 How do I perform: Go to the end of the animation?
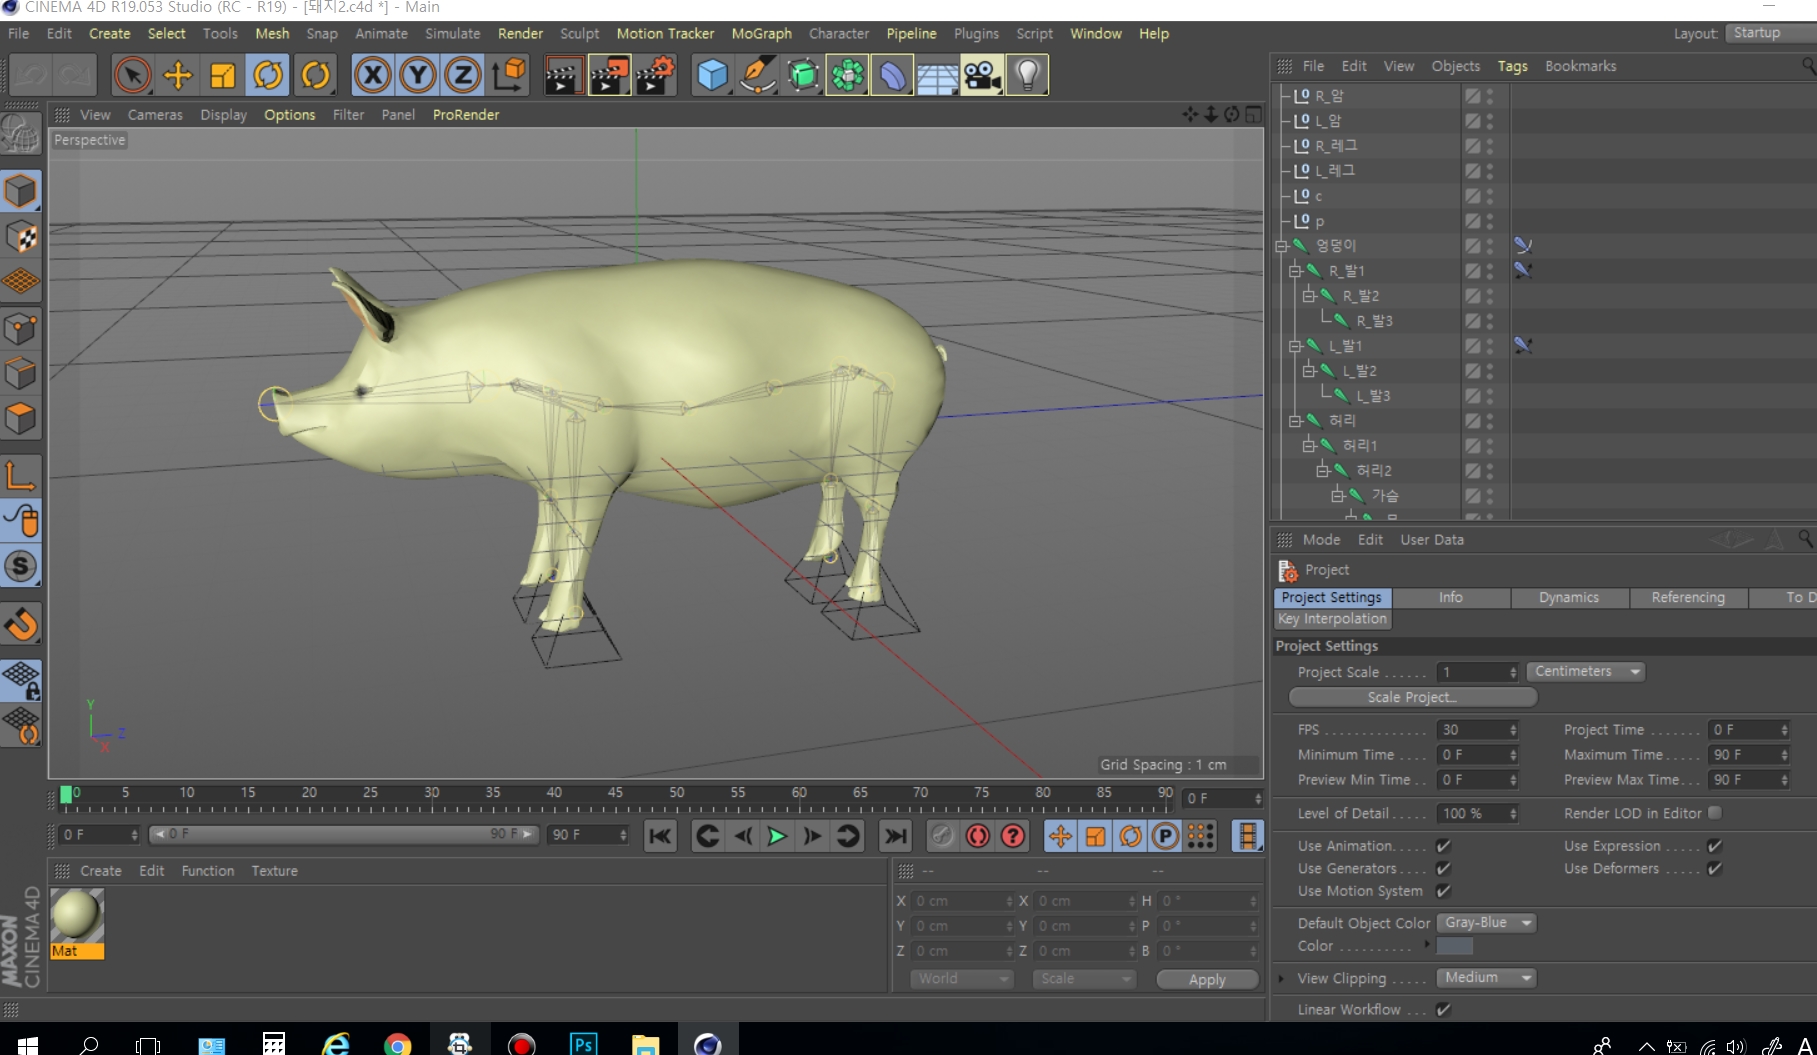coord(896,836)
